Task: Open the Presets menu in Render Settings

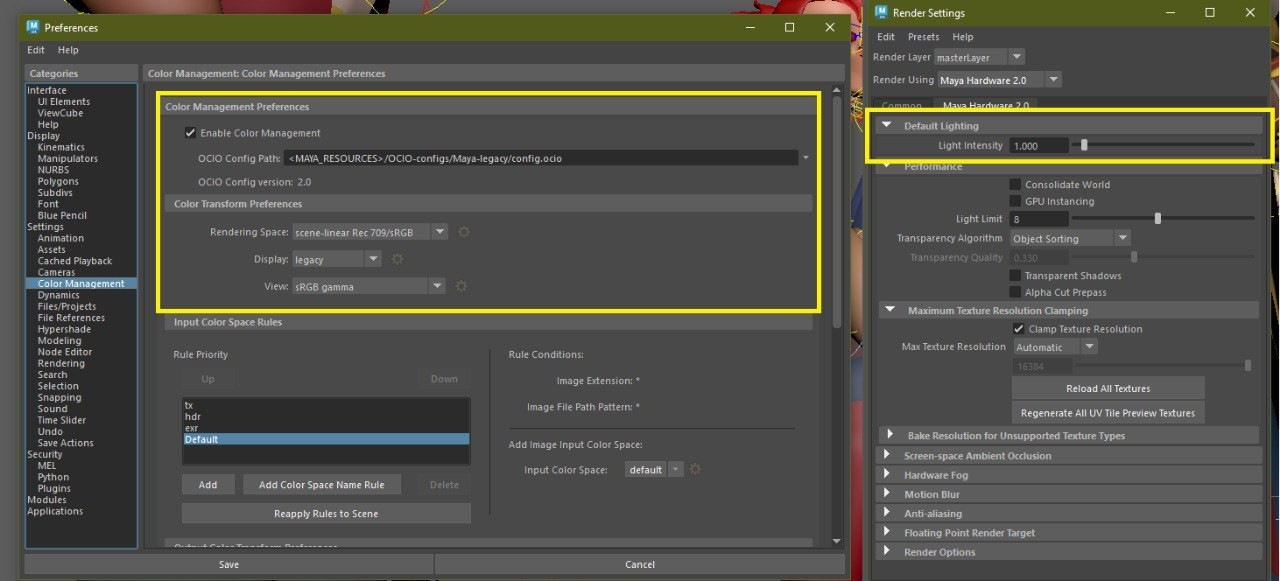Action: coord(923,37)
